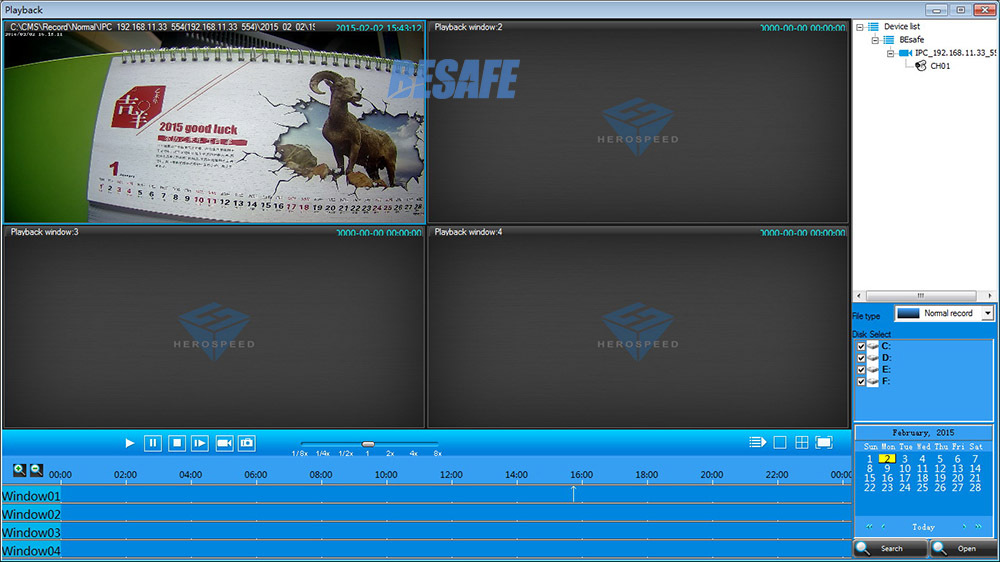Take a snapshot with the camera icon
Image resolution: width=1000 pixels, height=562 pixels.
pyautogui.click(x=247, y=443)
